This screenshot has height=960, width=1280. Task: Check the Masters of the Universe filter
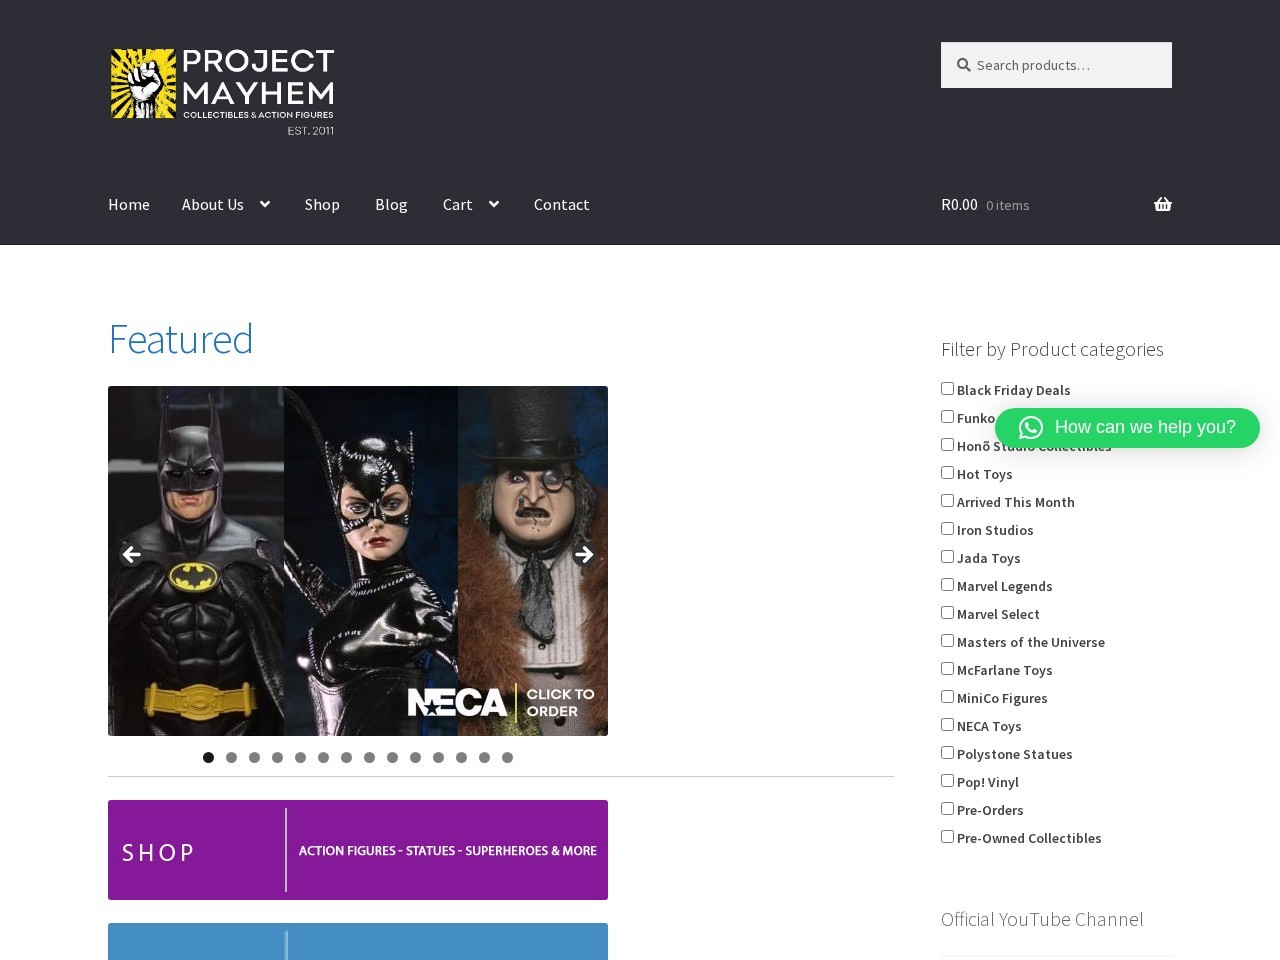point(947,640)
